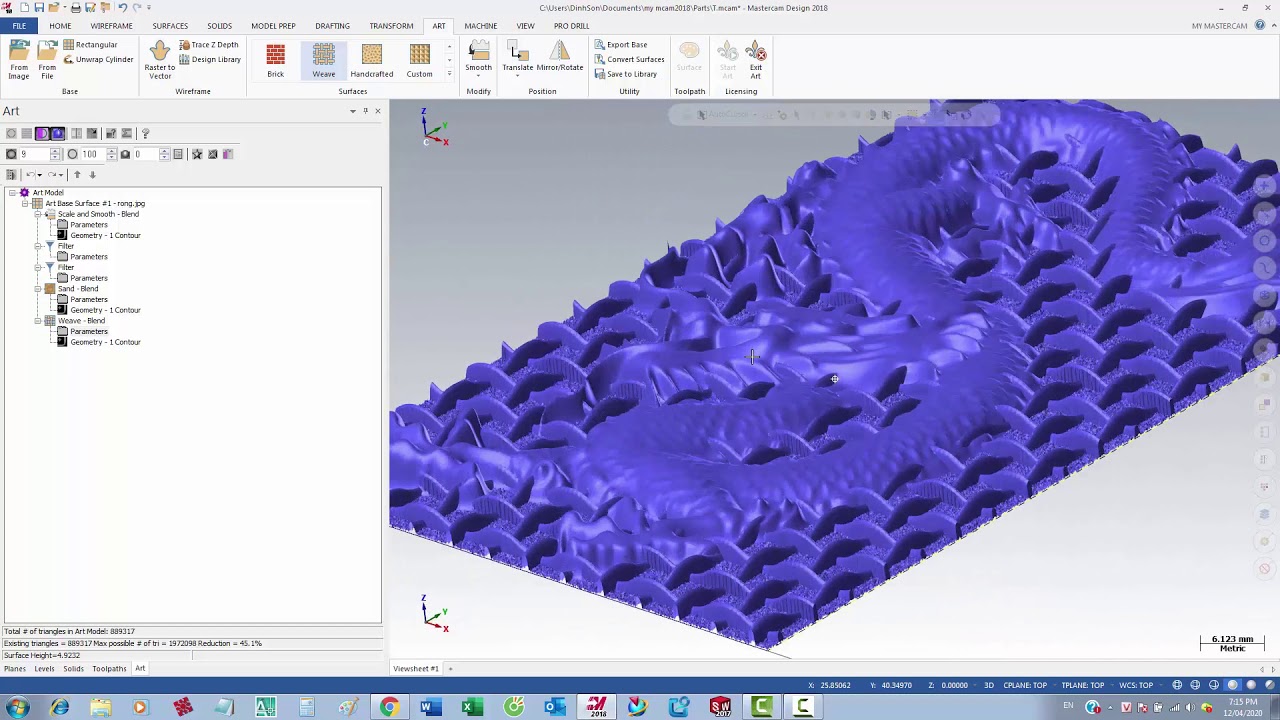Screen dimensions: 1280x720
Task: Collapse Weave - Blend node
Action: pyautogui.click(x=38, y=320)
